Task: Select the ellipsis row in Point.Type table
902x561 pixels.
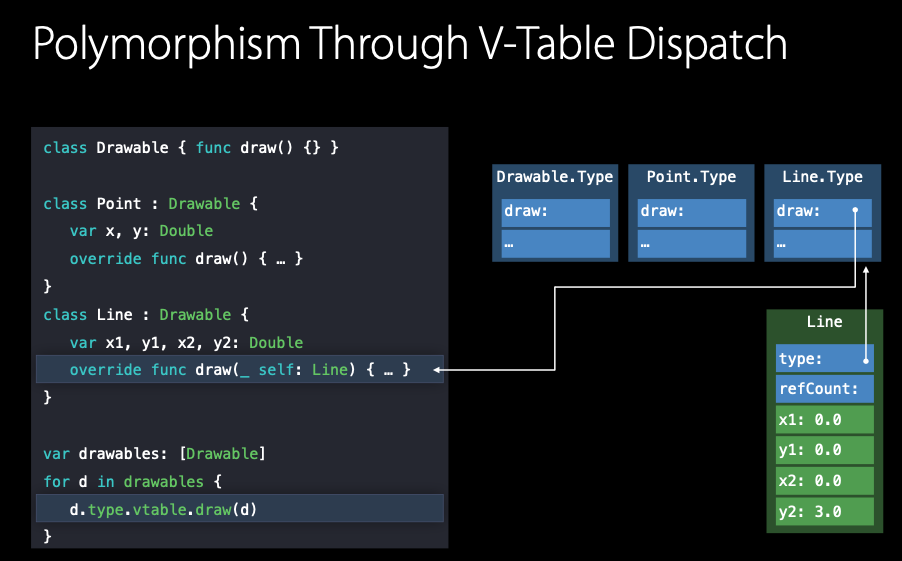Action: 691,244
